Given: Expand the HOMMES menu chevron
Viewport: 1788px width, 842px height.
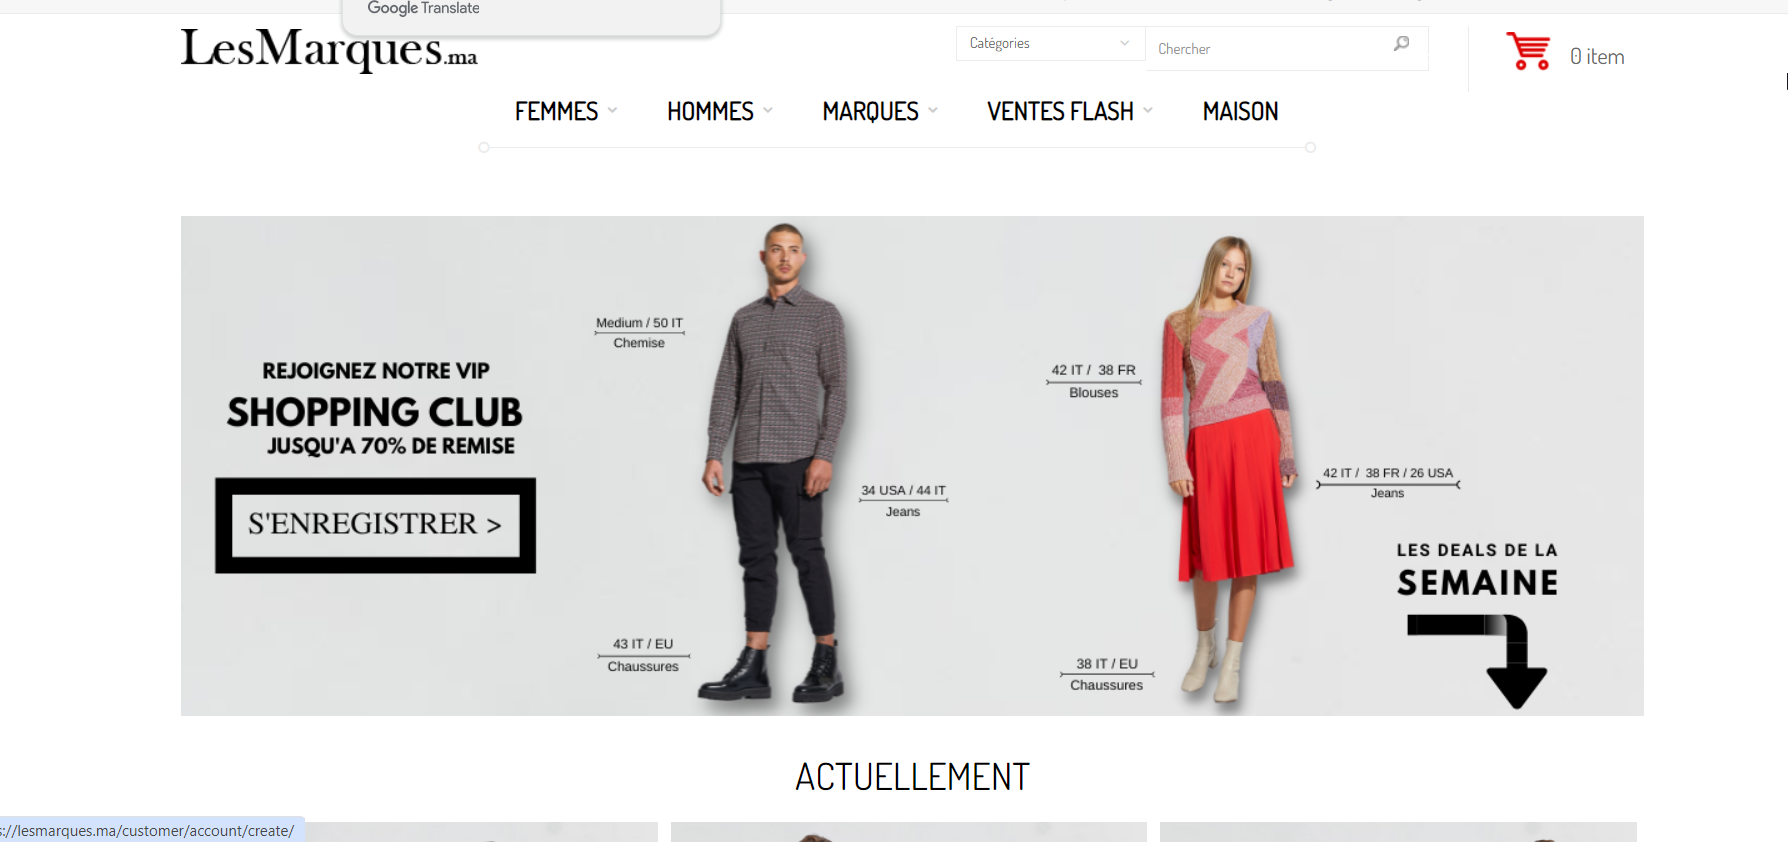Looking at the screenshot, I should click(768, 111).
